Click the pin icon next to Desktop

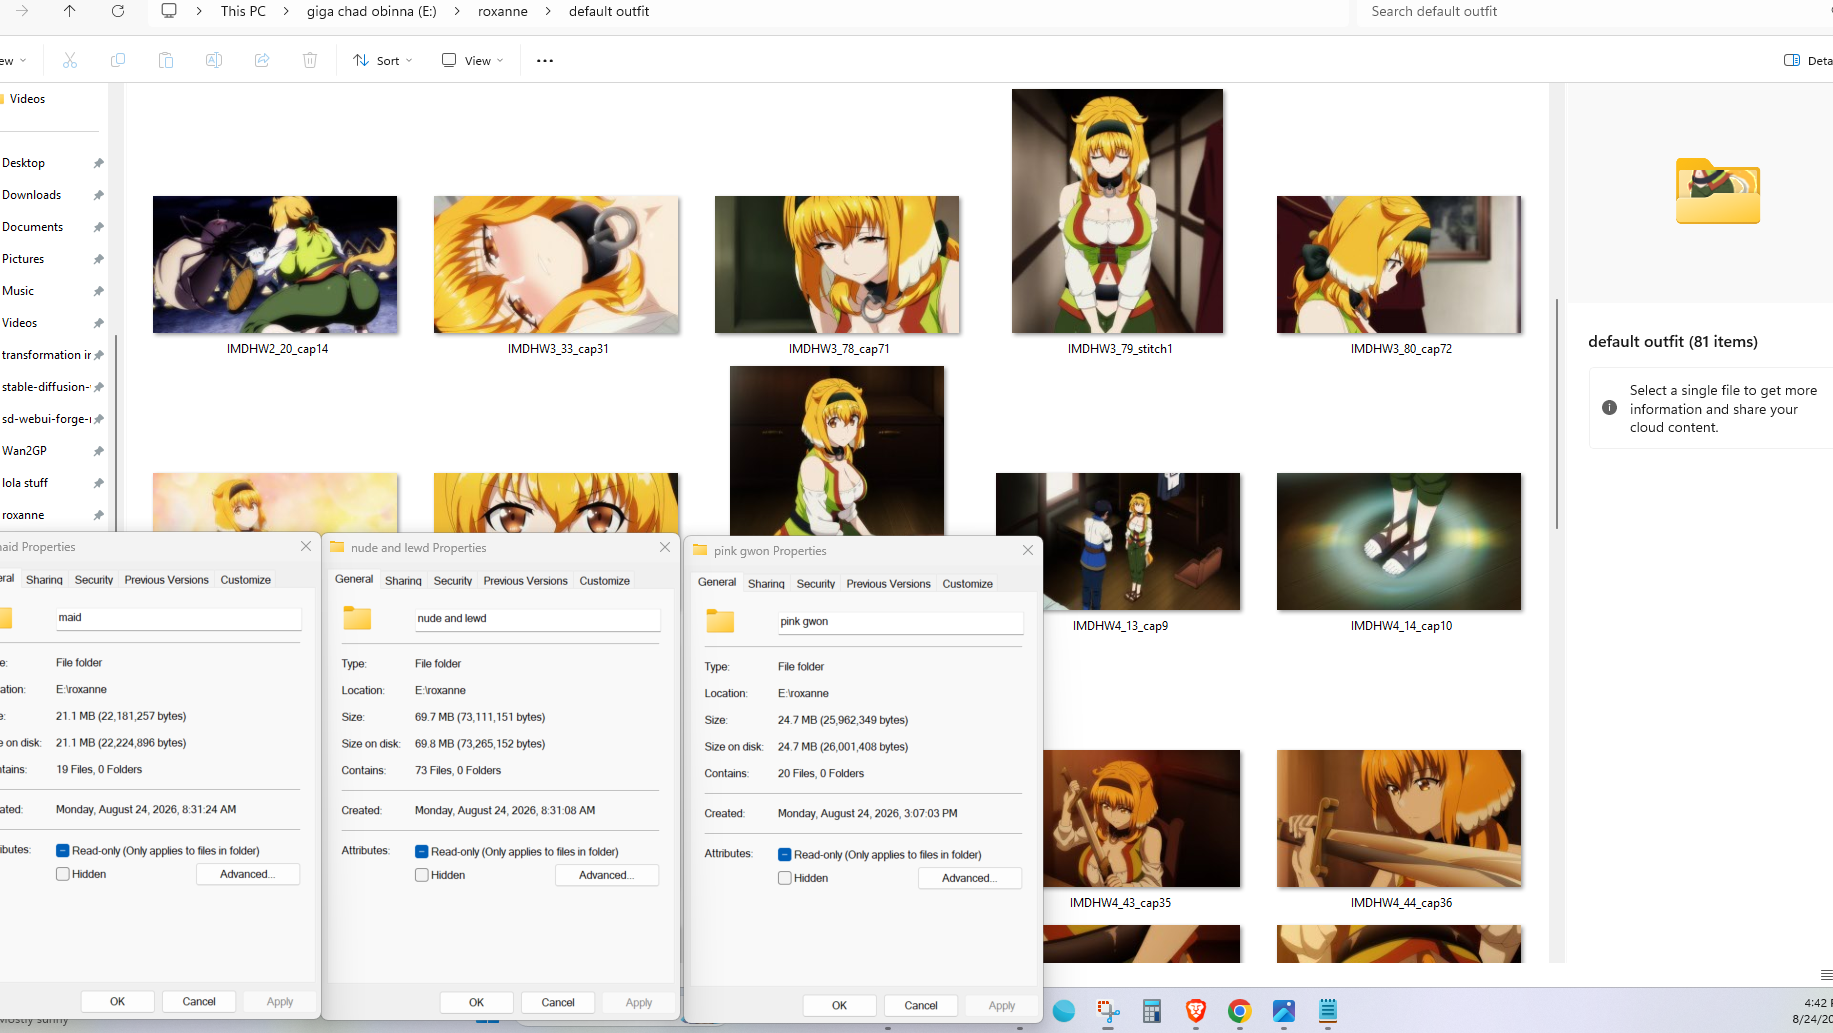point(98,163)
